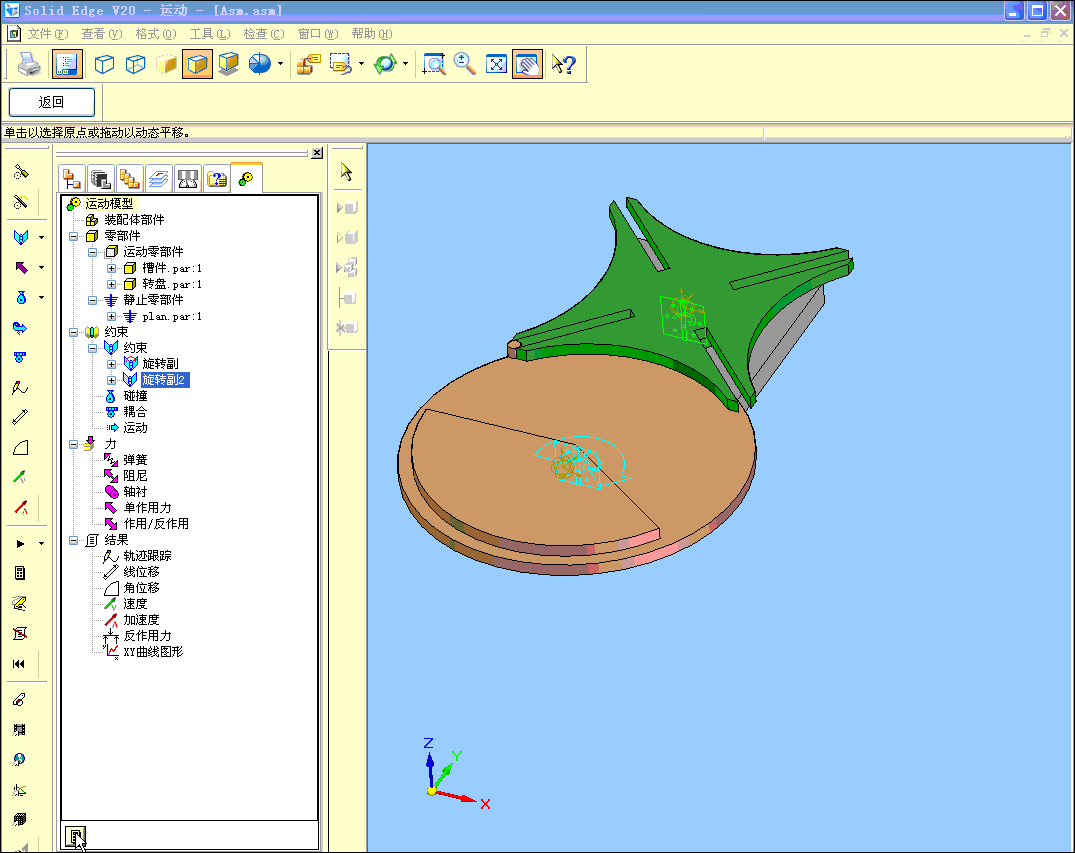
Task: Switch to the question-mark folder tab
Action: (217, 179)
